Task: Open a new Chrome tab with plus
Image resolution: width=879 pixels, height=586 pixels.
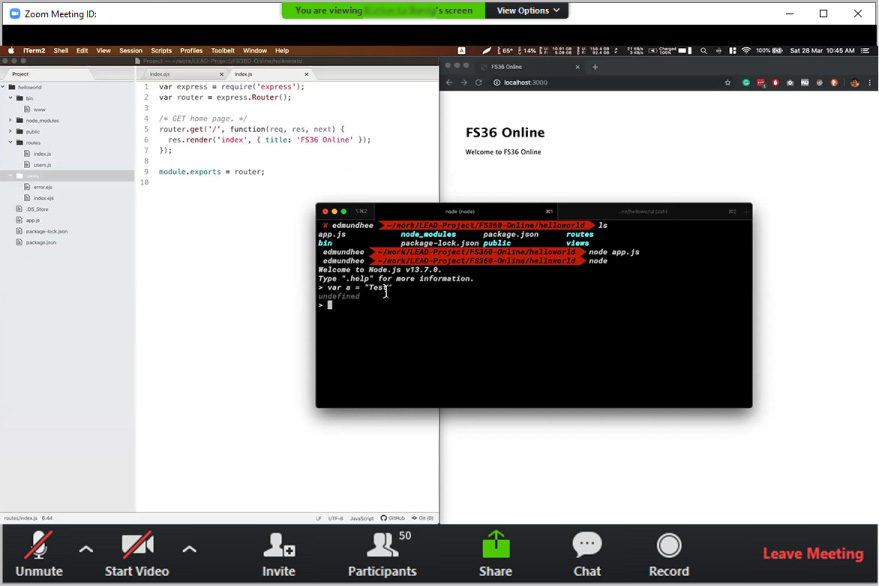Action: click(595, 67)
